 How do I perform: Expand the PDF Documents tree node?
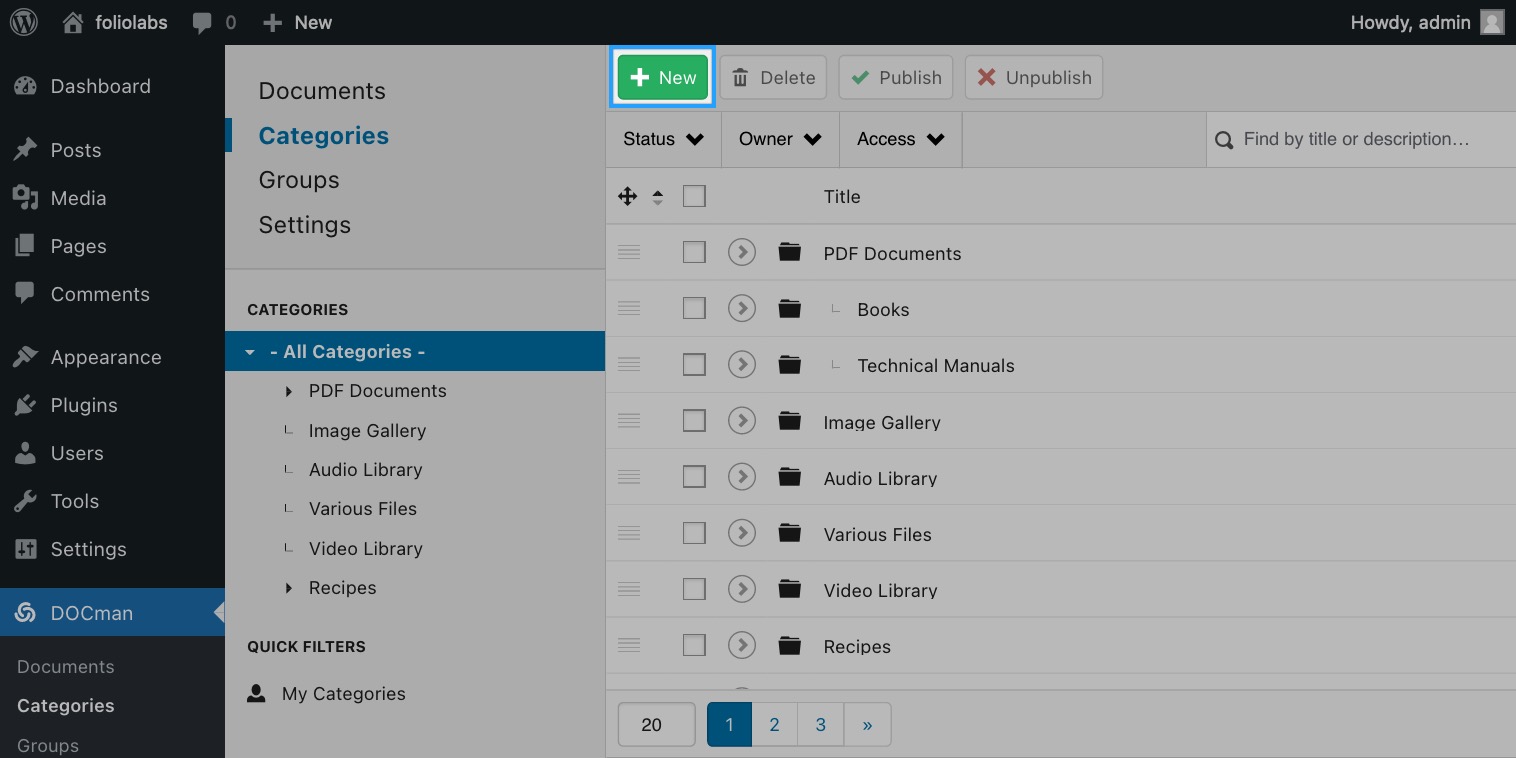point(289,391)
